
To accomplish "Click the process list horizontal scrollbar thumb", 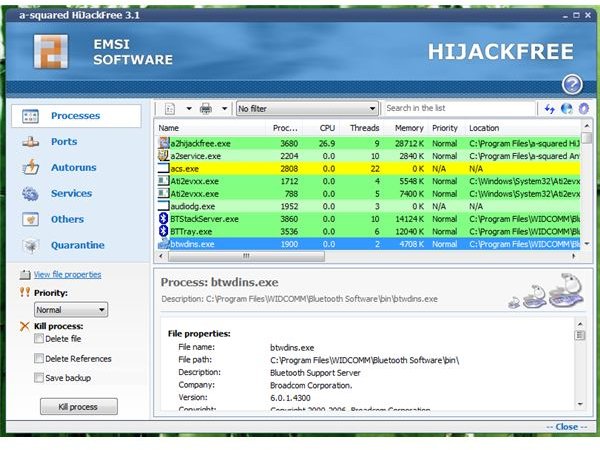I will pos(246,256).
